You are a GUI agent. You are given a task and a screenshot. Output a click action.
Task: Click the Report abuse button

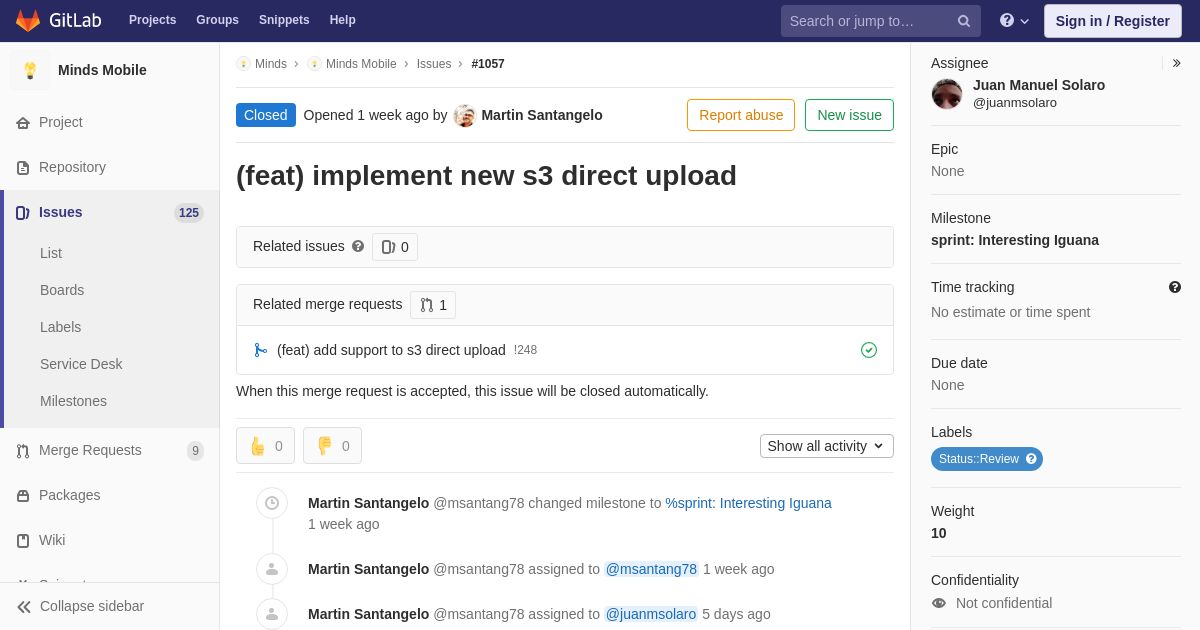pyautogui.click(x=741, y=115)
